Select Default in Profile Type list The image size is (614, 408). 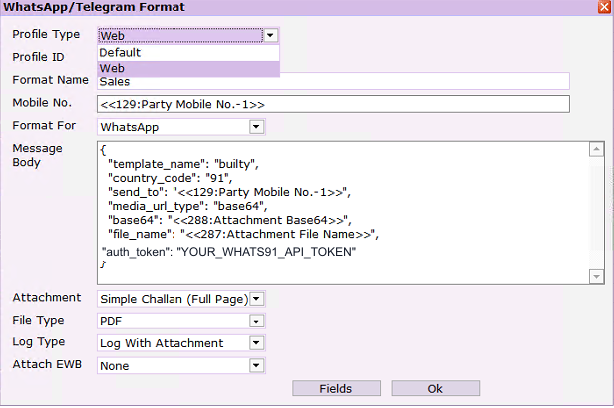(188, 52)
